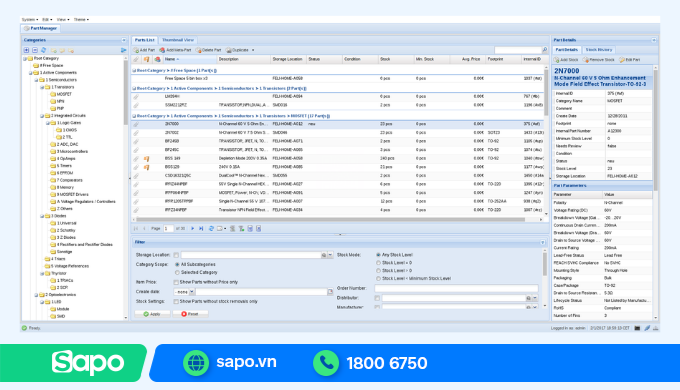Open the Edit menu
The height and width of the screenshot is (390, 680).
tap(47, 20)
